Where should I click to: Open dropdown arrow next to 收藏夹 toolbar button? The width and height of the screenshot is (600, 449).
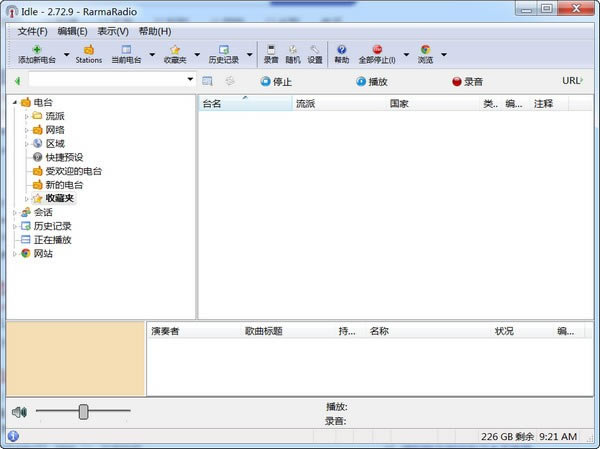point(197,54)
